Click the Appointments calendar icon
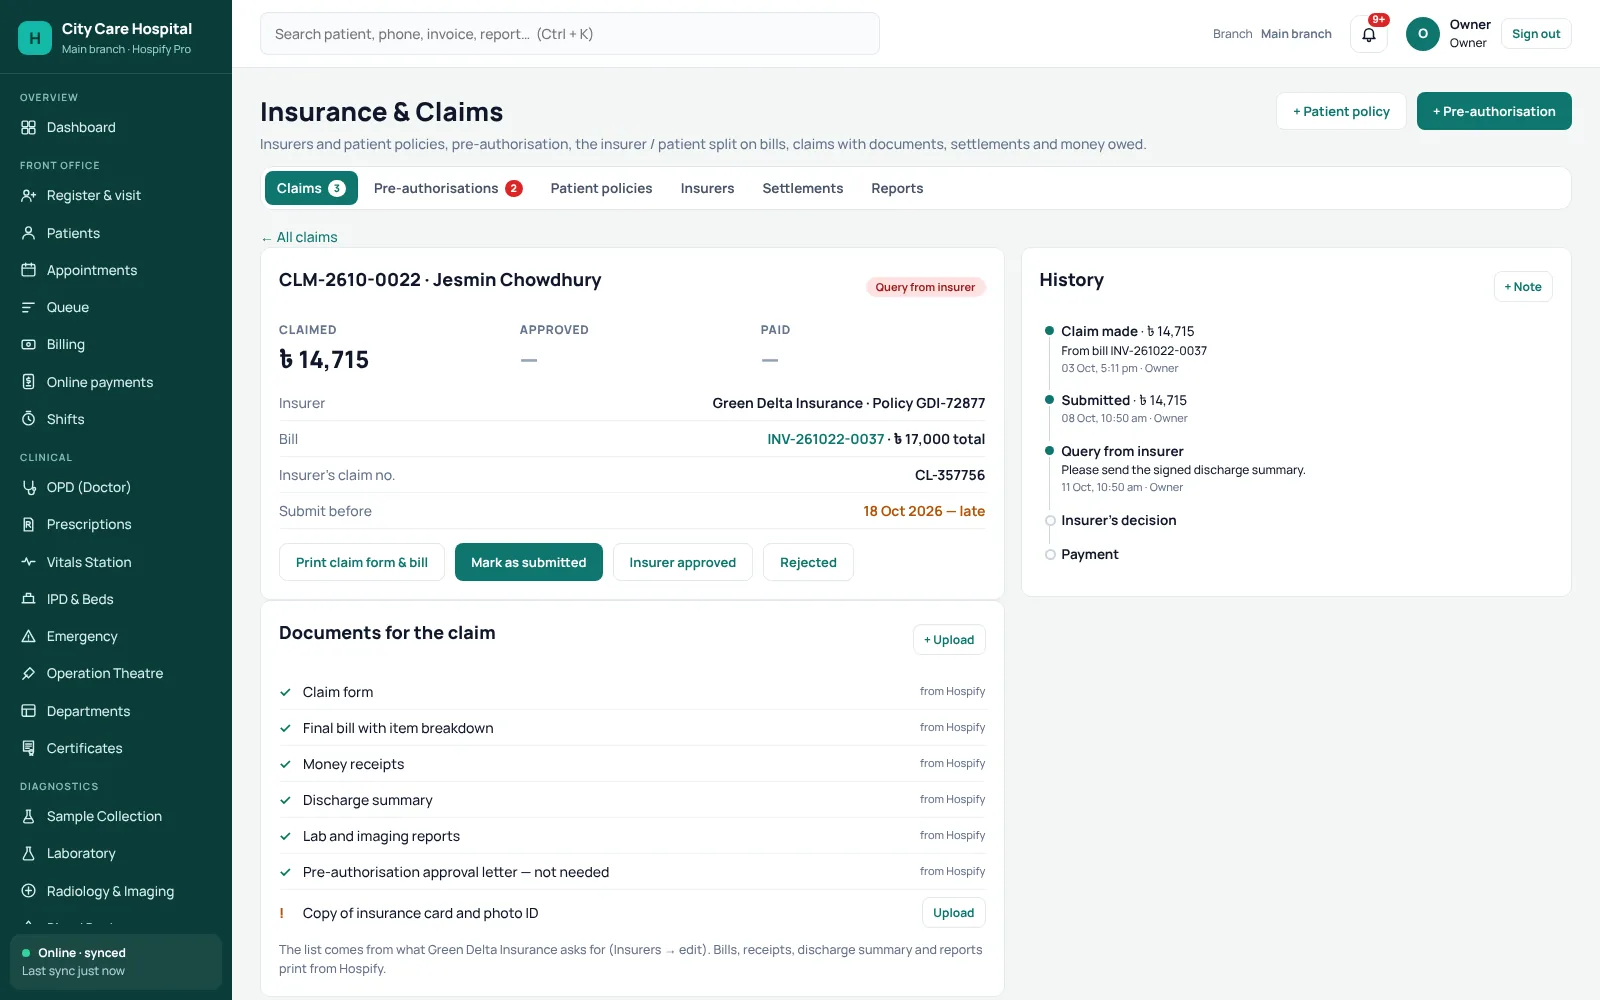Image resolution: width=1600 pixels, height=1000 pixels. point(28,270)
